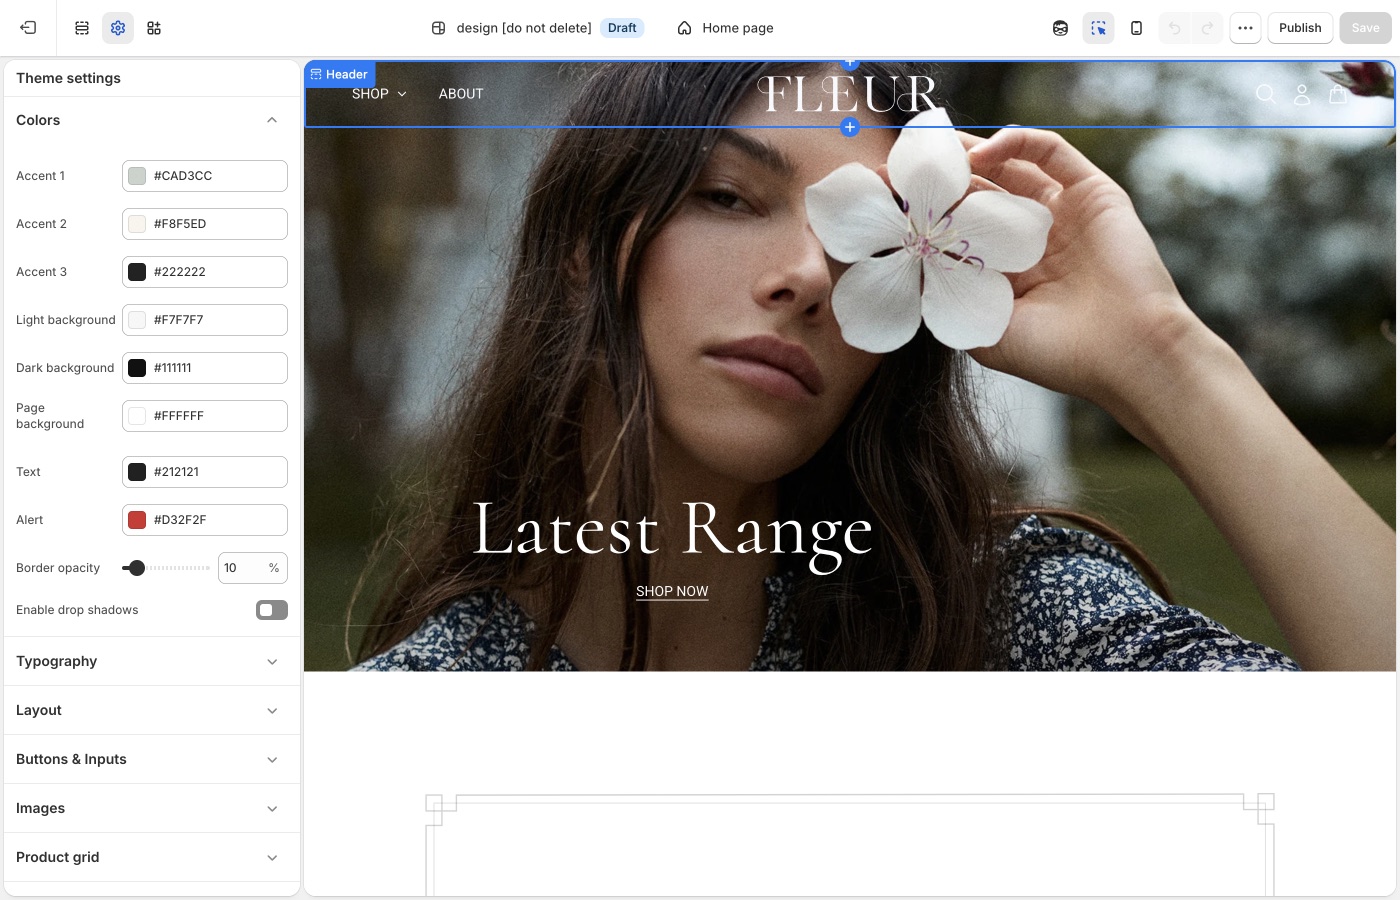The width and height of the screenshot is (1400, 900).
Task: Click the Accent 1 hex value field
Action: click(x=205, y=176)
